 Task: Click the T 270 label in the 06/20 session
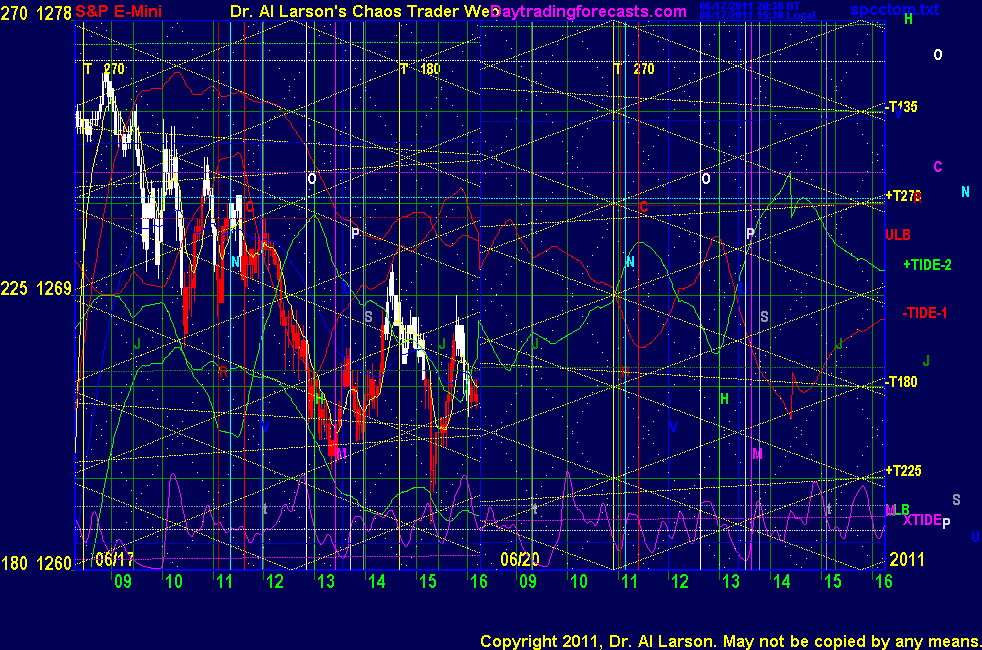(x=634, y=69)
